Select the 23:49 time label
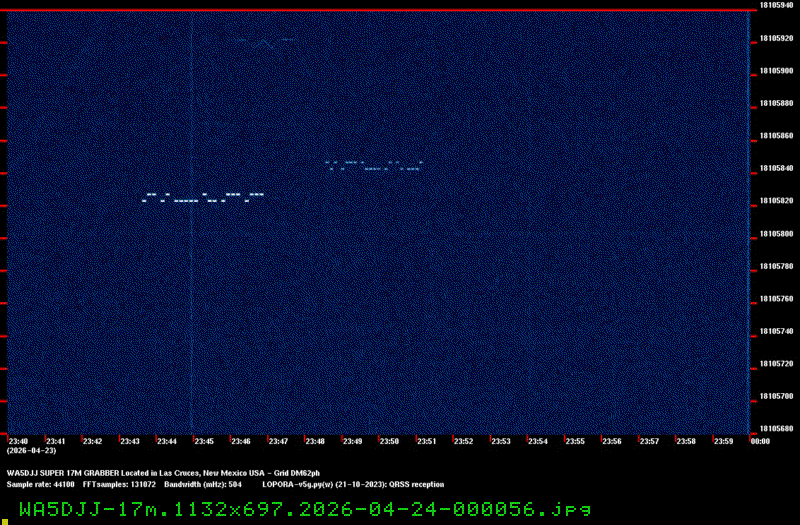800x525 pixels. tap(352, 441)
